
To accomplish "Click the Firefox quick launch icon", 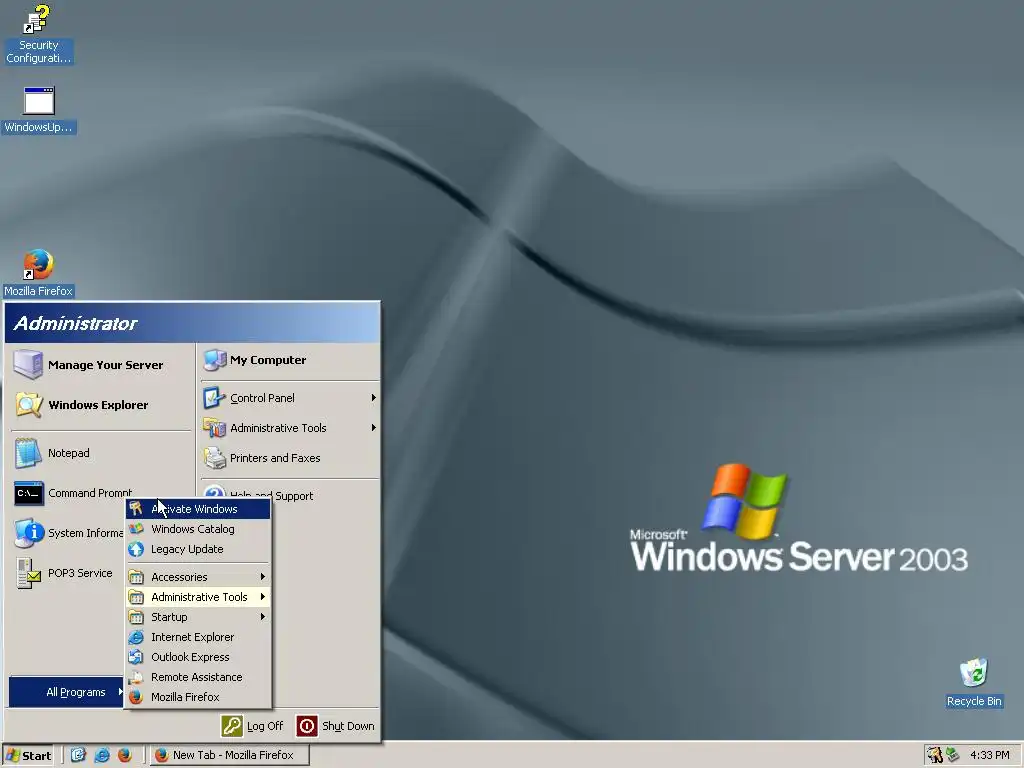I will click(125, 755).
